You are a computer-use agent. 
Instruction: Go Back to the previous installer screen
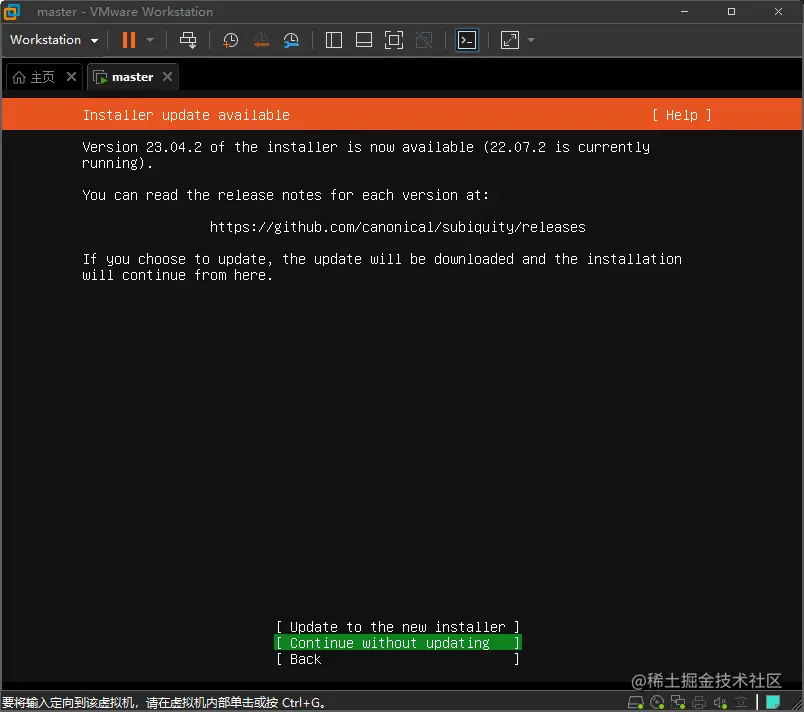(x=398, y=659)
